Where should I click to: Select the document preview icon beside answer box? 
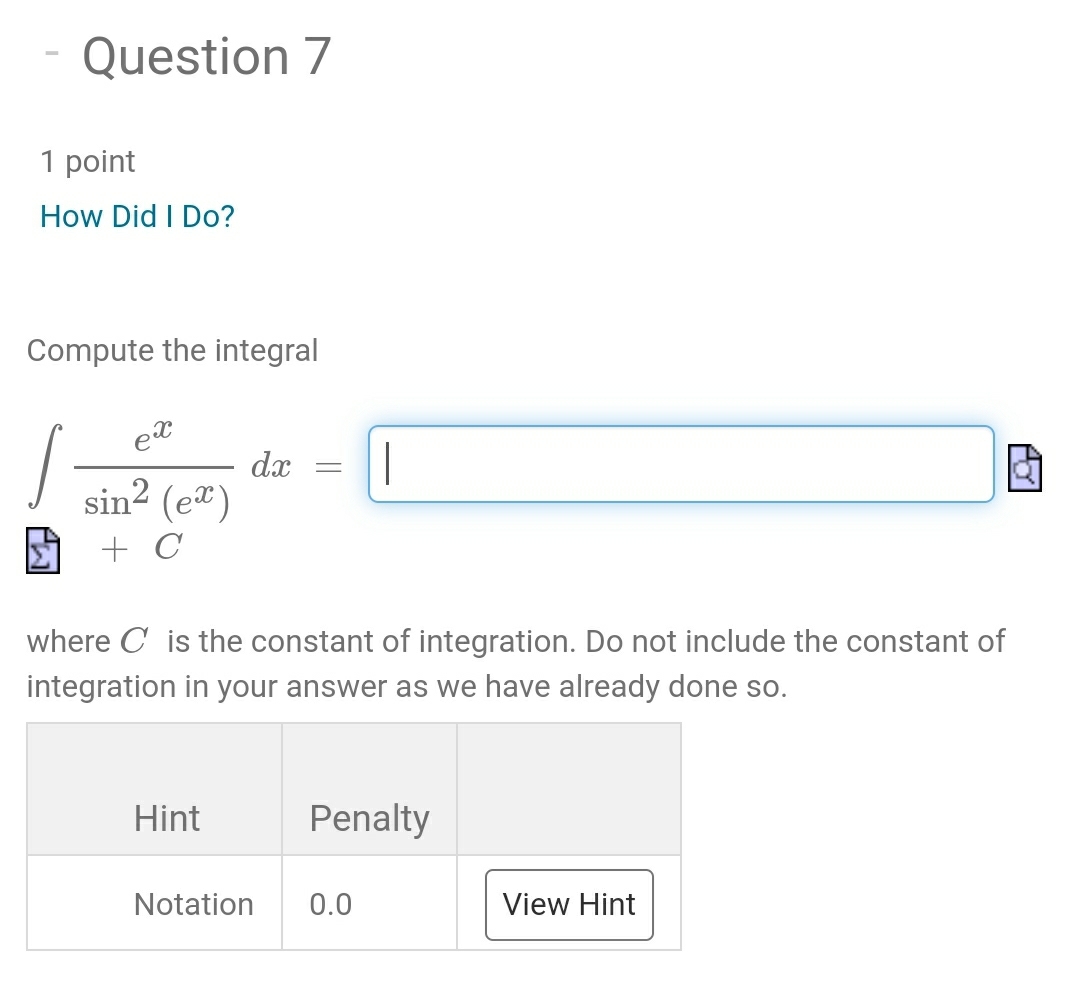coord(1025,466)
